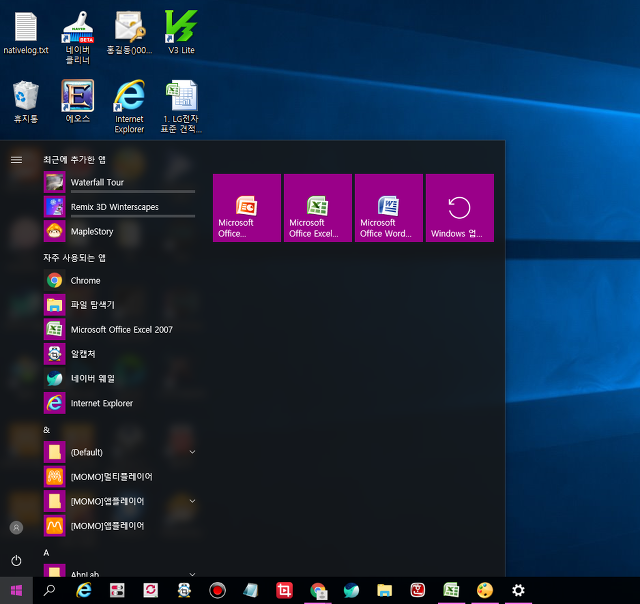This screenshot has width=640, height=604.
Task: Open the Paint palette app on taskbar
Action: [485, 590]
